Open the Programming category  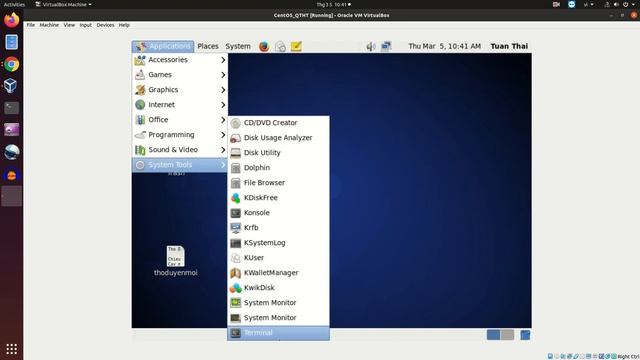coord(180,135)
